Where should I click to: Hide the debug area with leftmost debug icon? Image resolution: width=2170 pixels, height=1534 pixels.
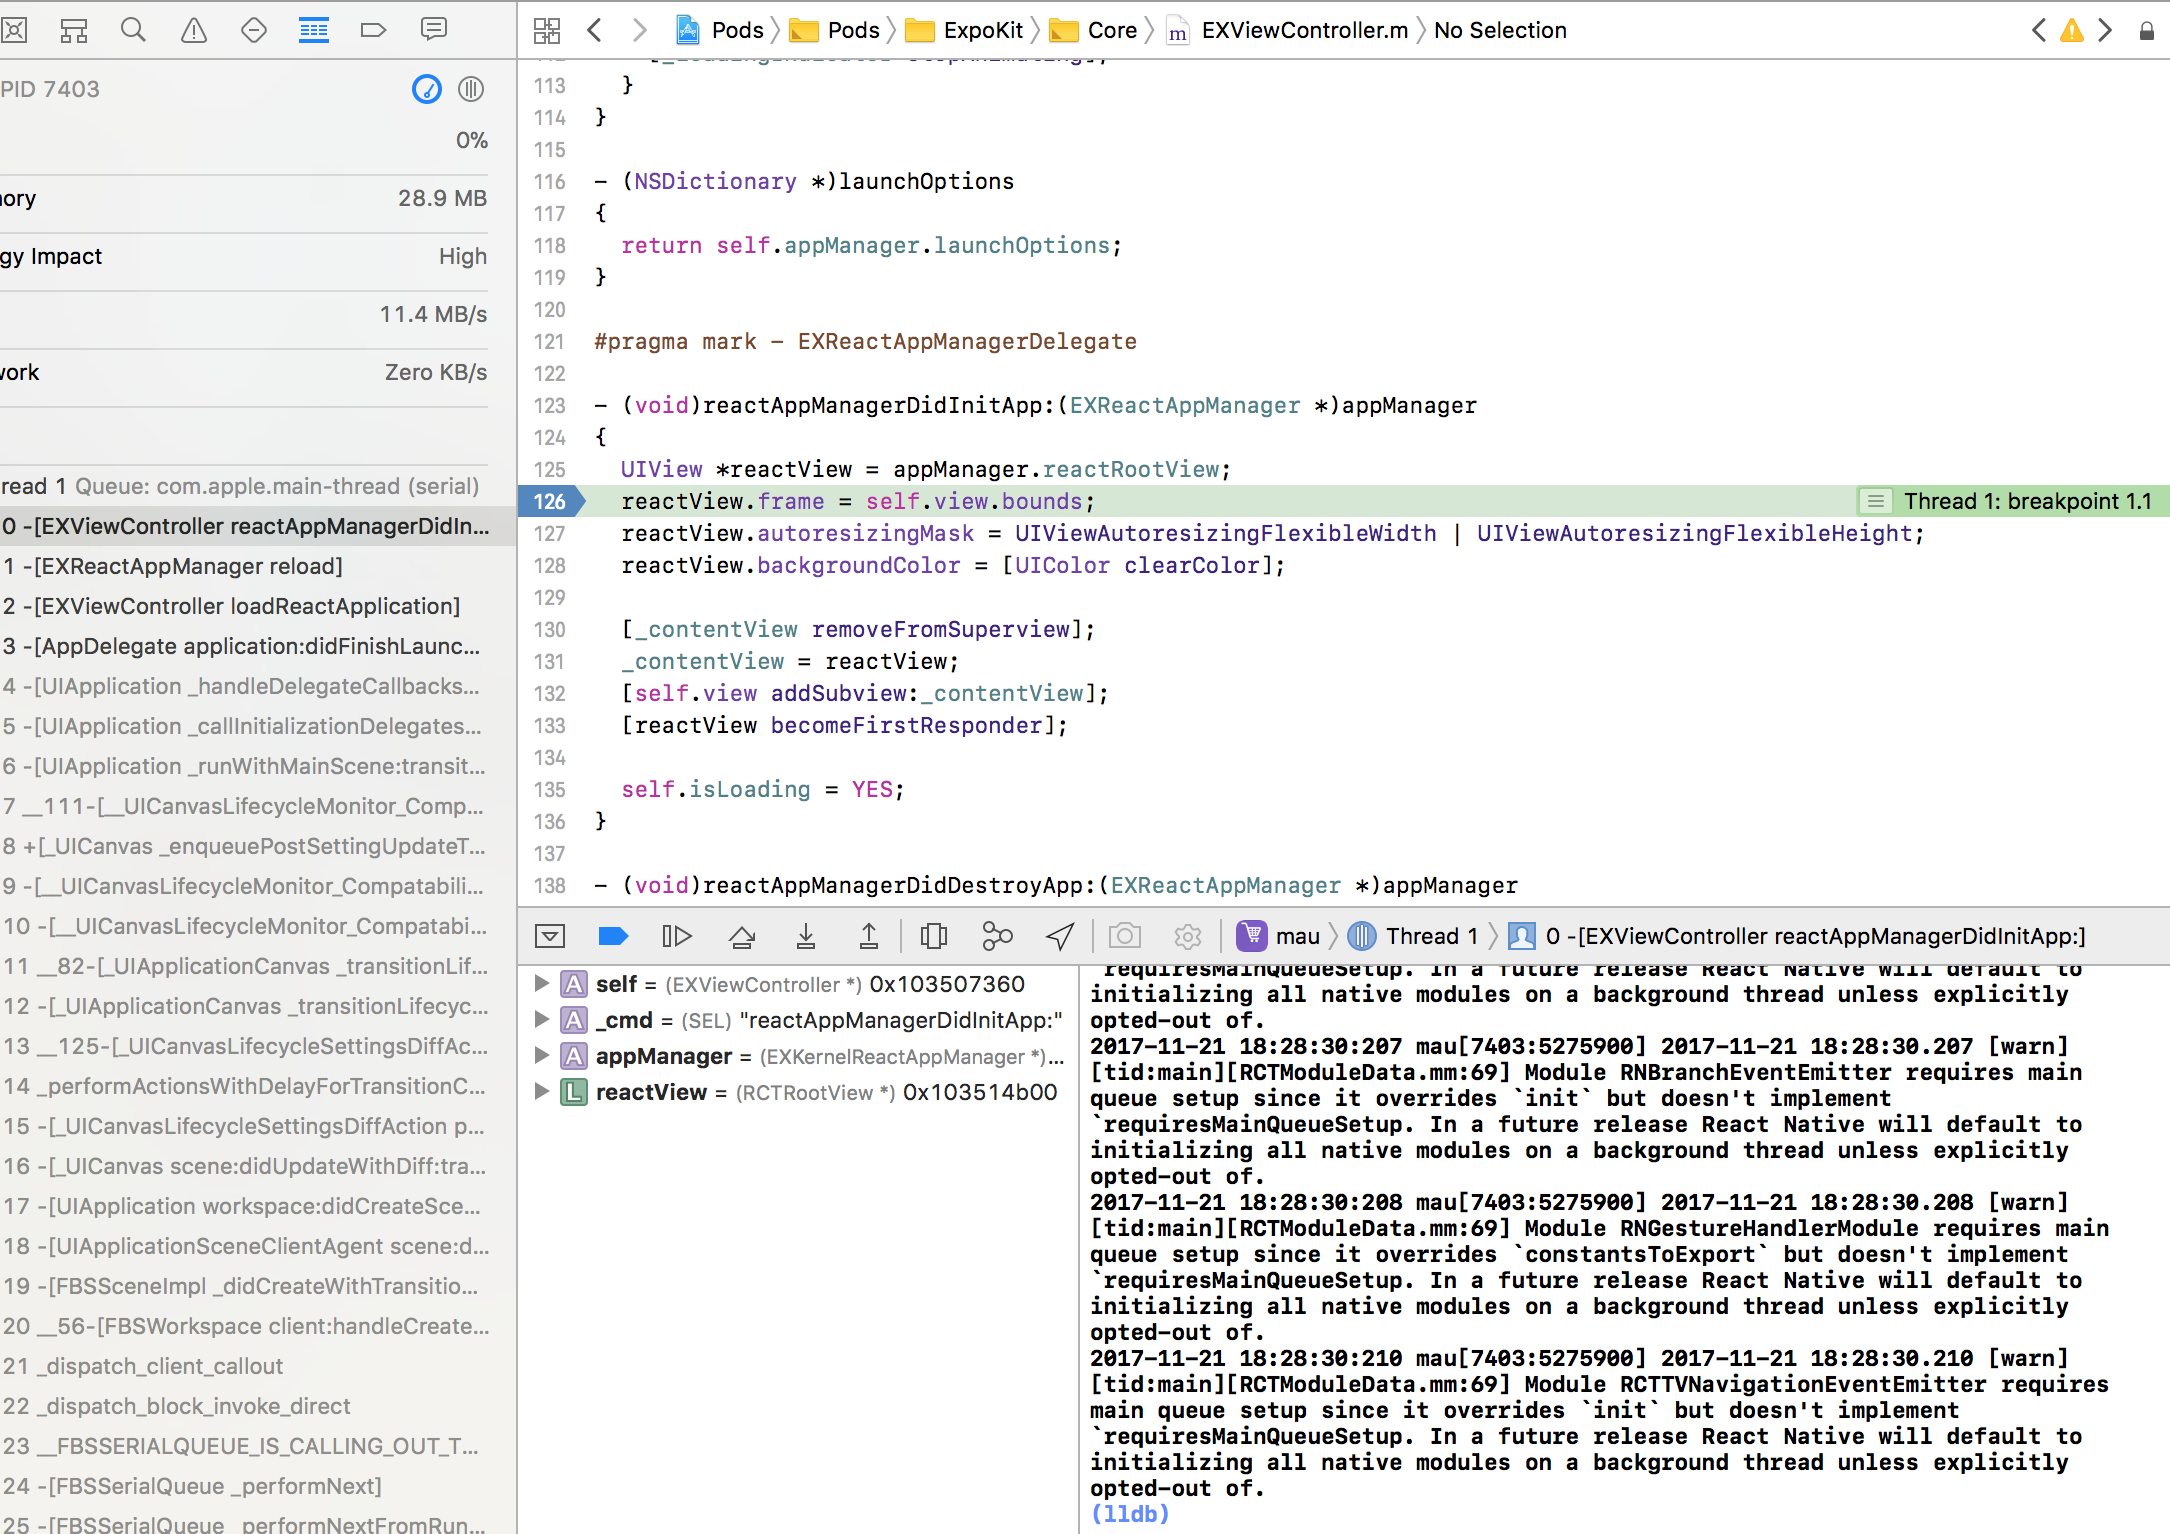click(550, 936)
